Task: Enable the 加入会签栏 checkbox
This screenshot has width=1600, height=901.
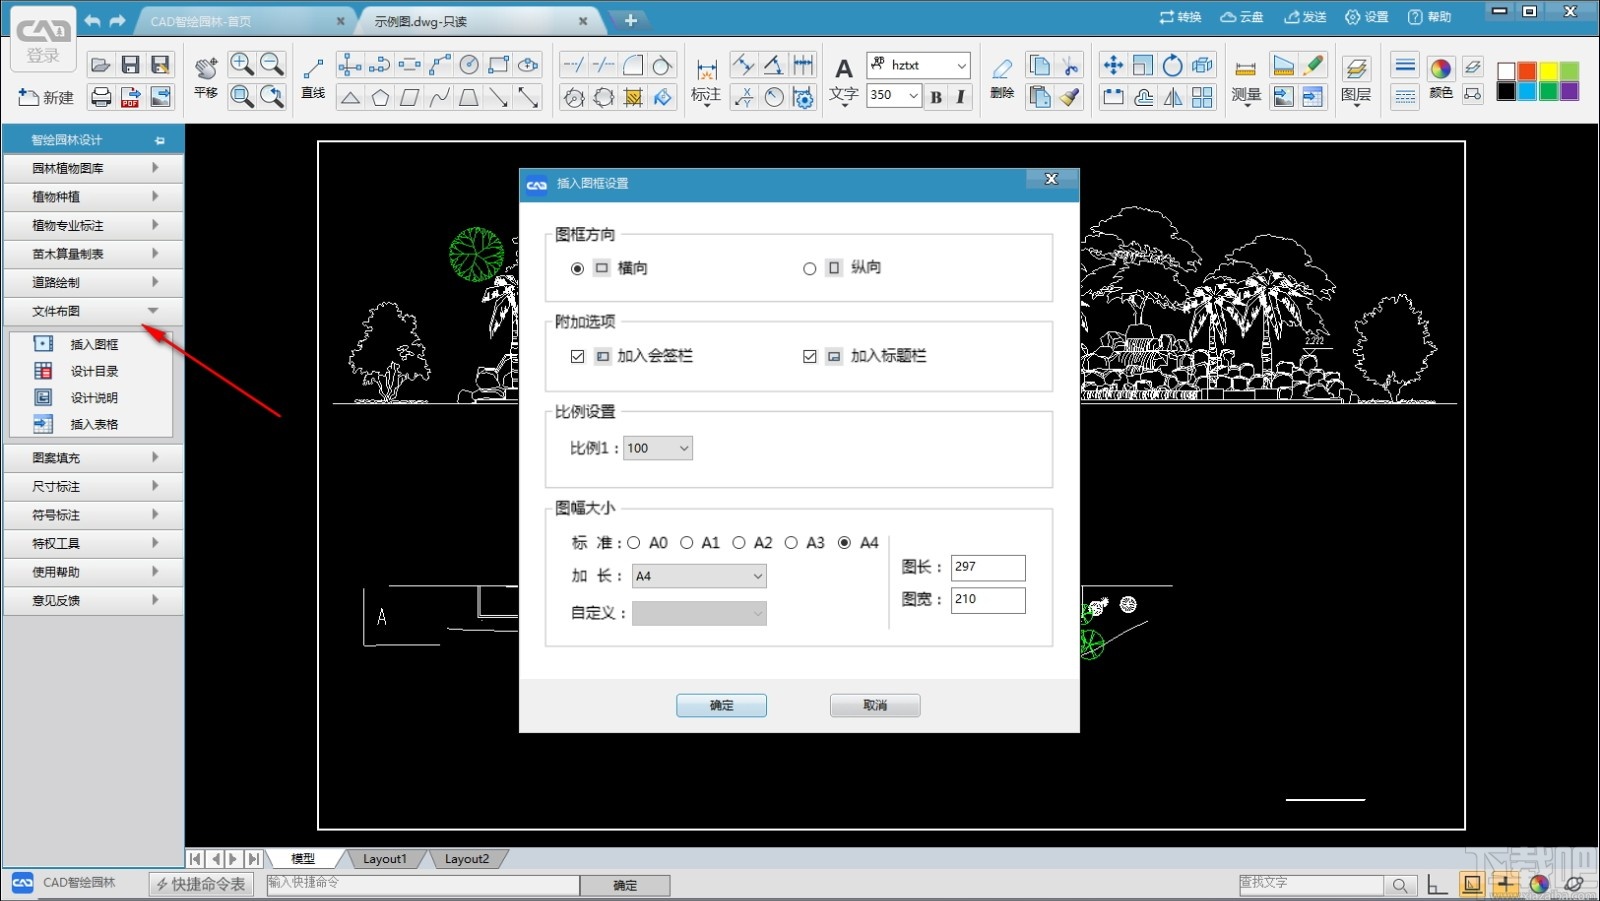Action: click(x=578, y=355)
